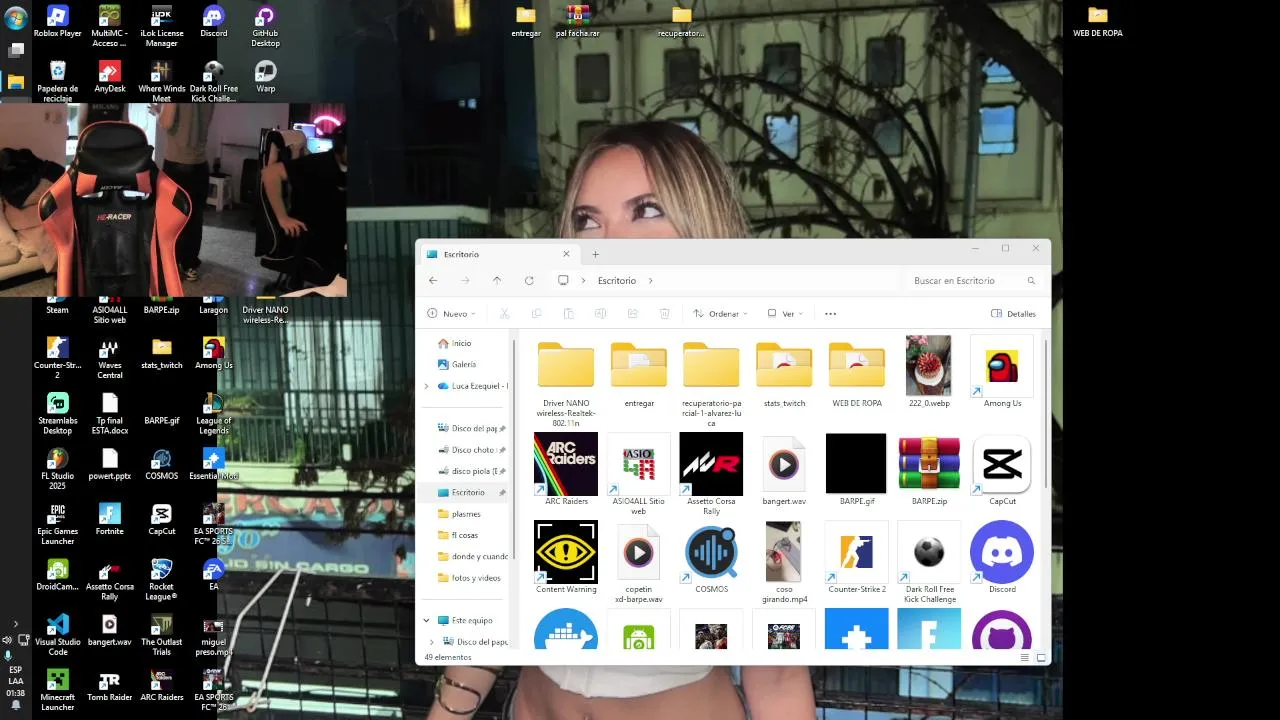The height and width of the screenshot is (720, 1280).
Task: Select Fortnite desktop shortcut
Action: coord(110,520)
